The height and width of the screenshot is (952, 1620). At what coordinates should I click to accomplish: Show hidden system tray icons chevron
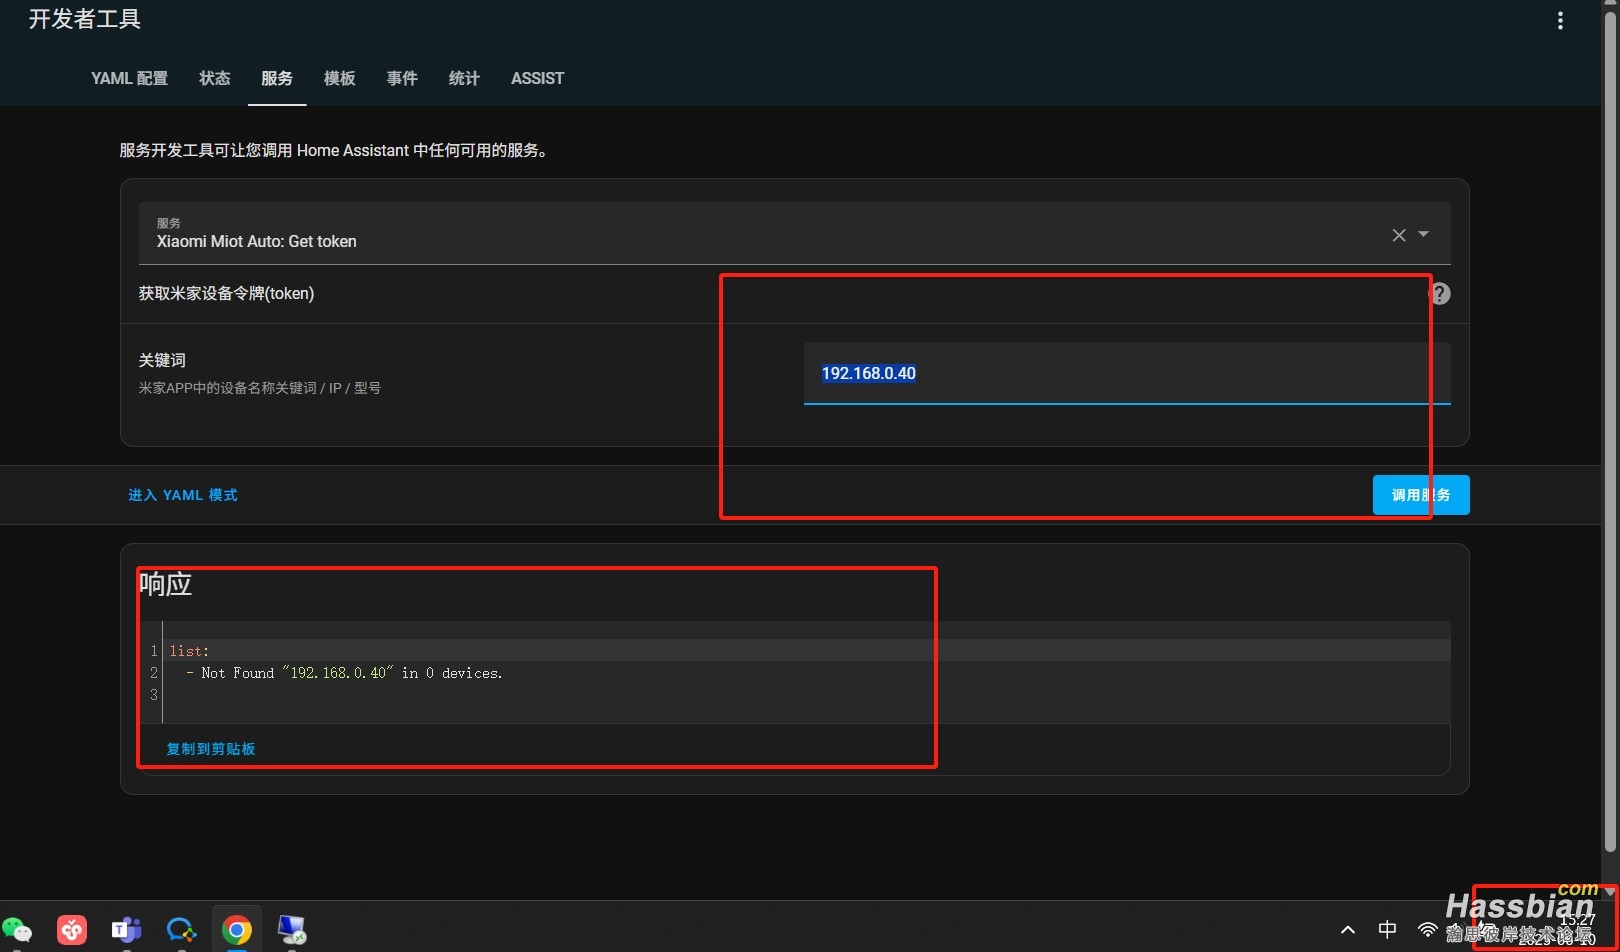1348,930
